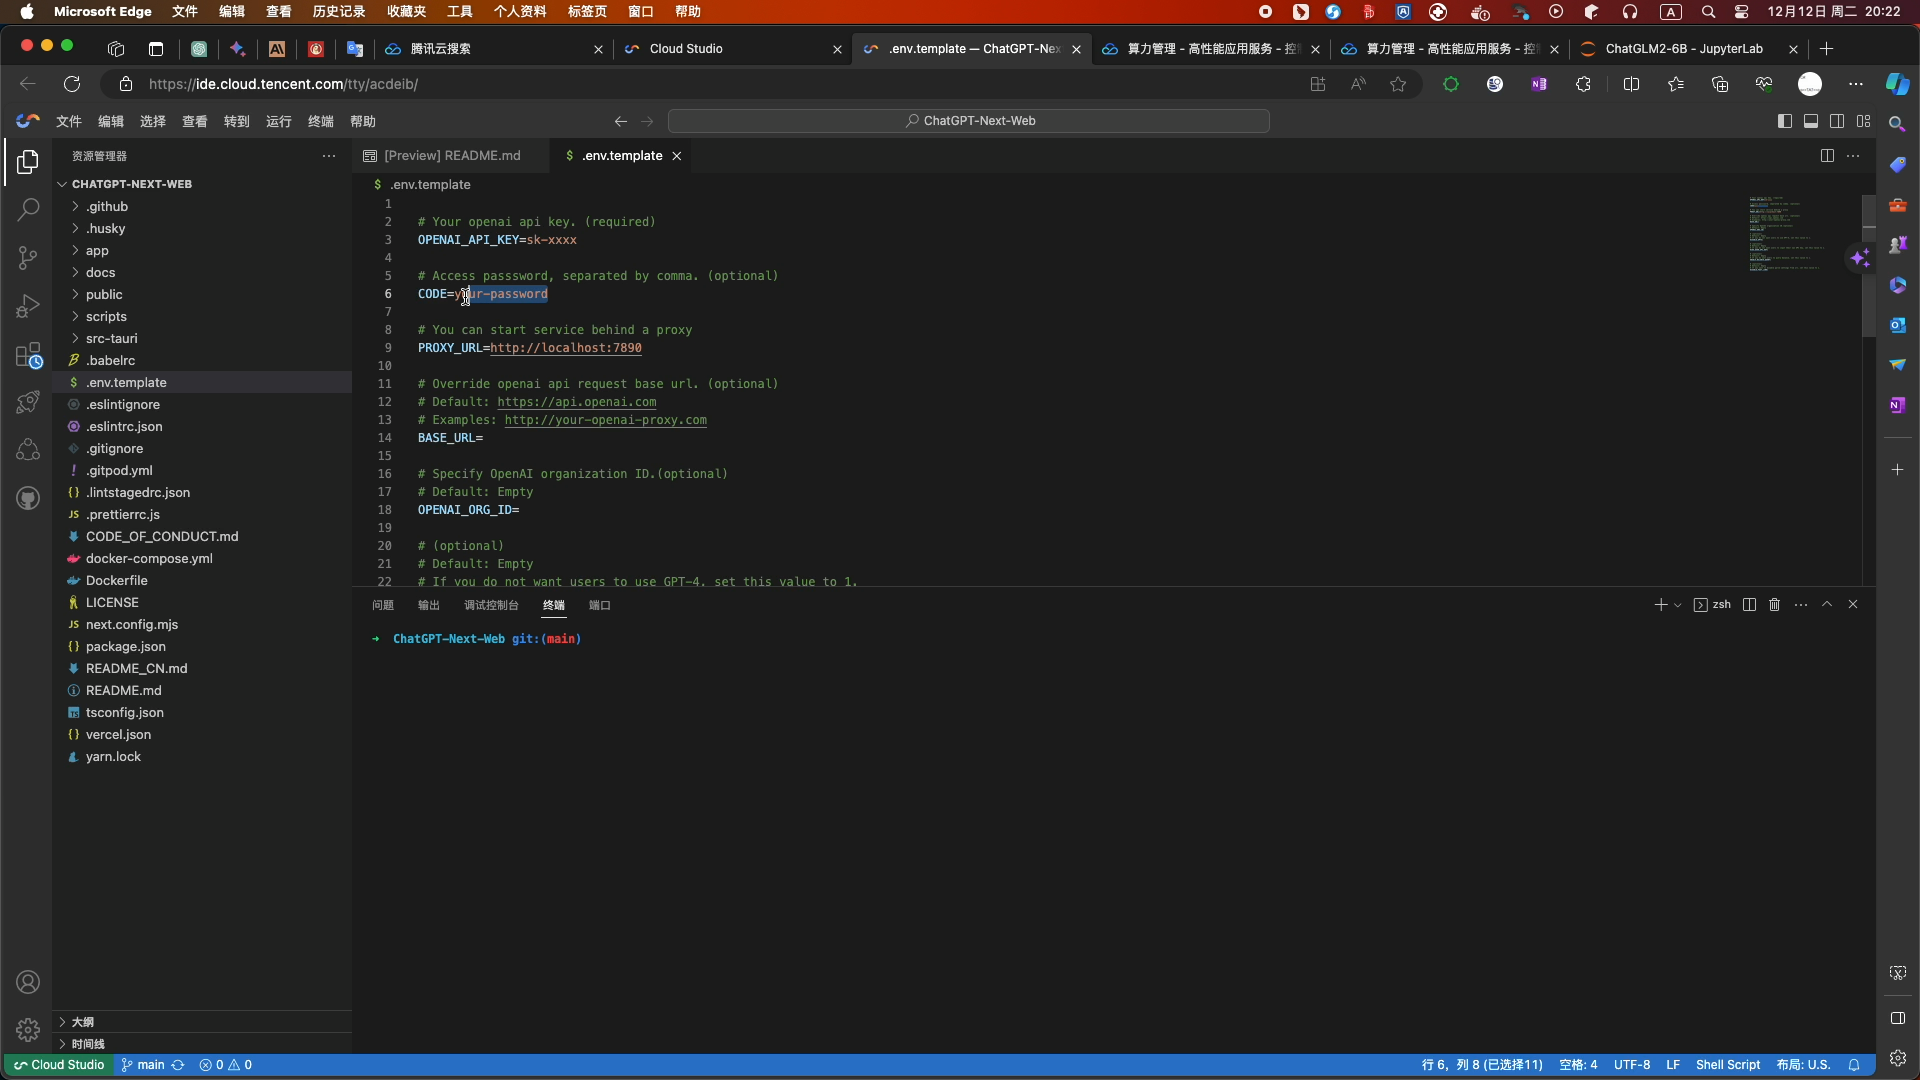The width and height of the screenshot is (1920, 1080).
Task: Toggle secondary side bar layout button
Action: 1837,121
